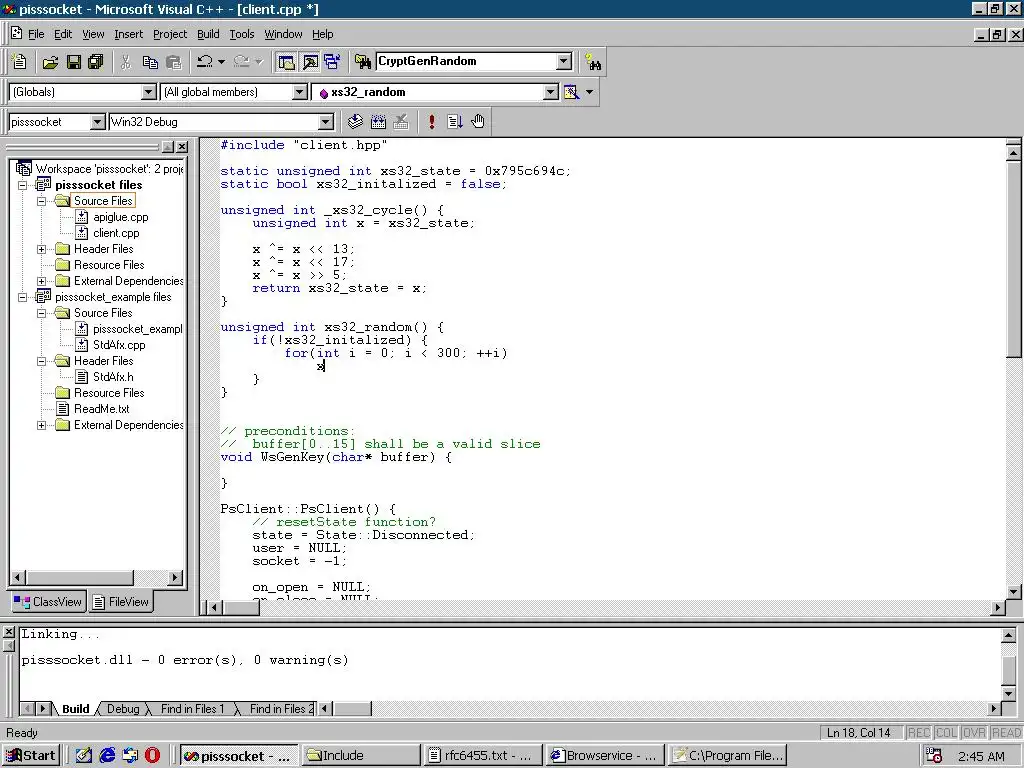Click the Save All toolbar icon
Screen dimensions: 1024x768
tap(96, 62)
